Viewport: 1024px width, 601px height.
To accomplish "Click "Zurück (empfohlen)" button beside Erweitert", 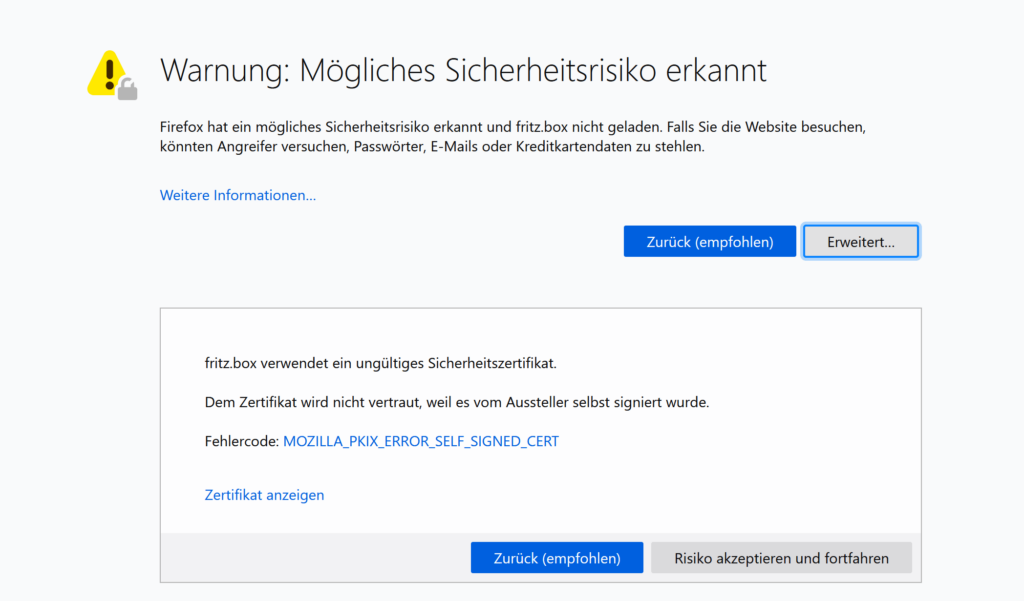I will tap(709, 241).
